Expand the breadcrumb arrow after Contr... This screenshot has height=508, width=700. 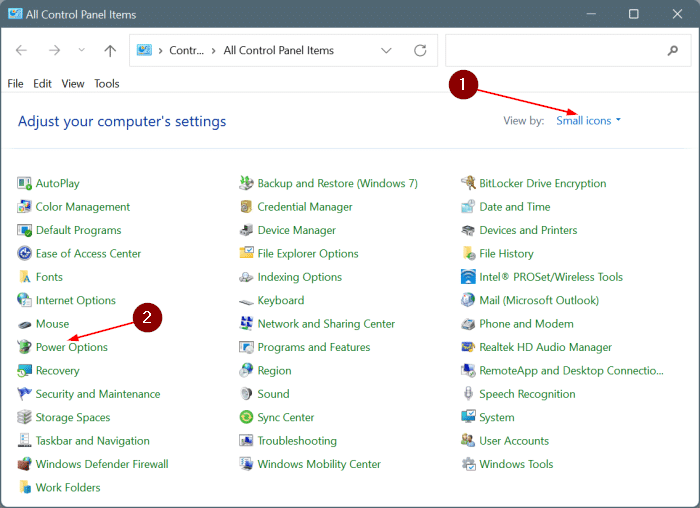tap(214, 50)
